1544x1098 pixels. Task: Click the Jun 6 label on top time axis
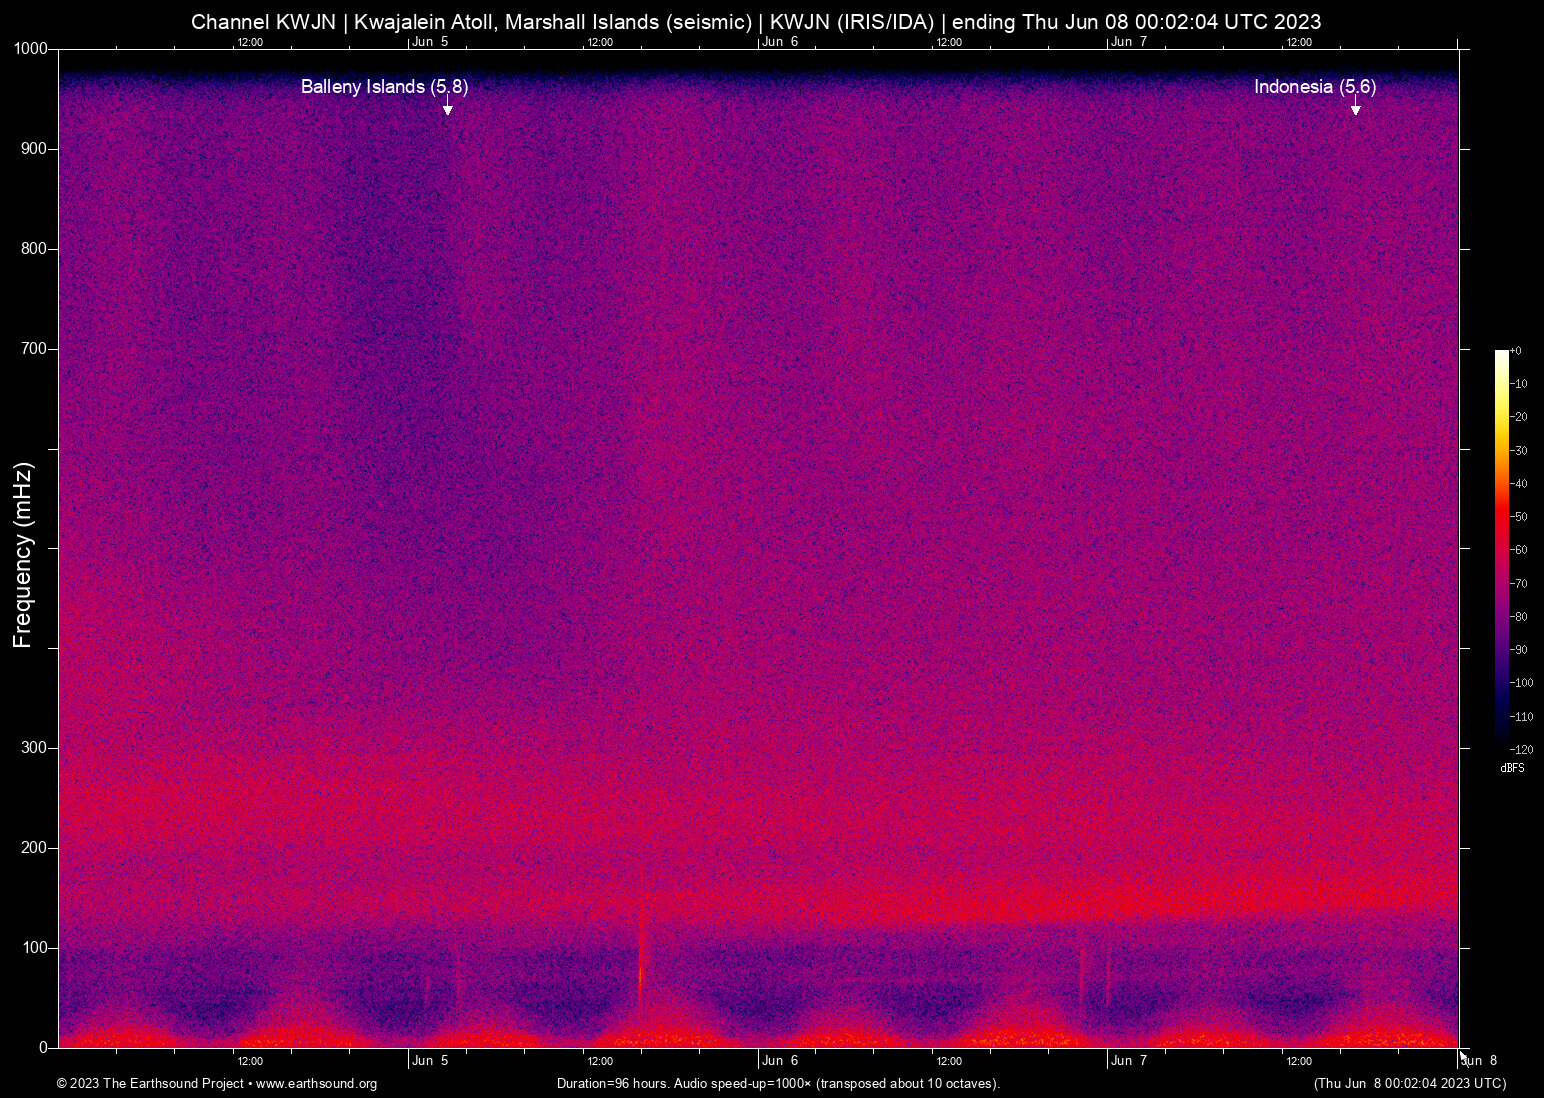click(x=780, y=42)
